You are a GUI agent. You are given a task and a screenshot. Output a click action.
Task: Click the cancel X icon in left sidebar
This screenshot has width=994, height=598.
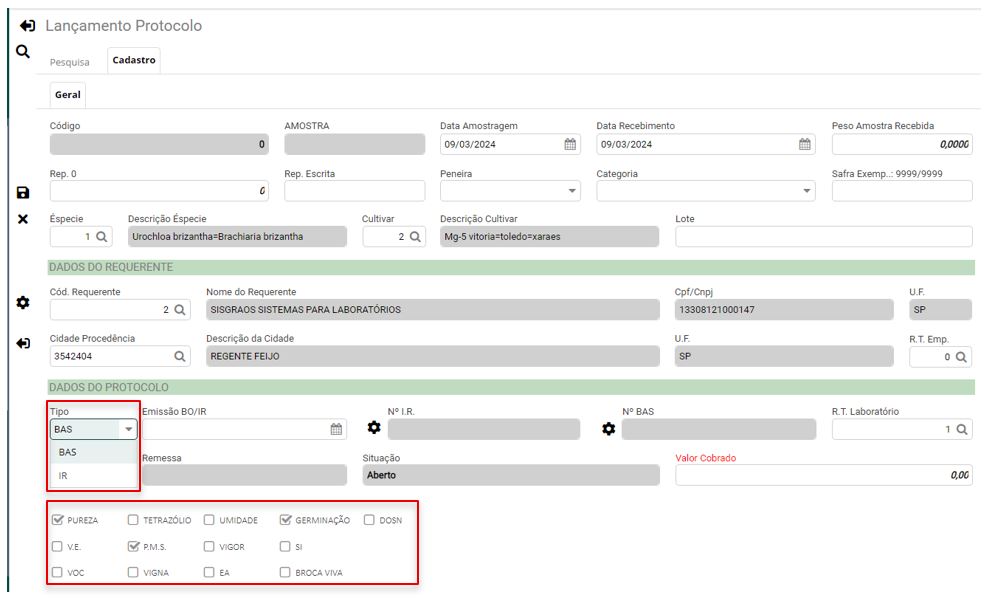23,219
